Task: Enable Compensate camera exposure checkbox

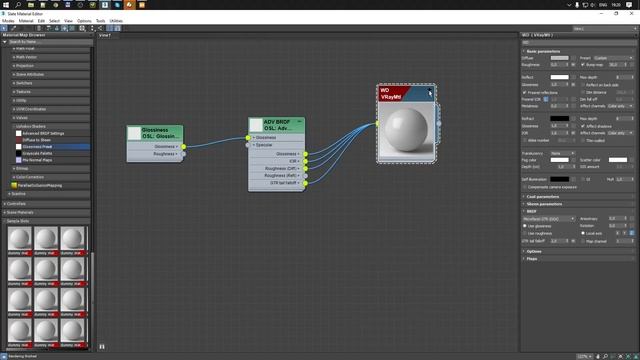Action: [524, 187]
